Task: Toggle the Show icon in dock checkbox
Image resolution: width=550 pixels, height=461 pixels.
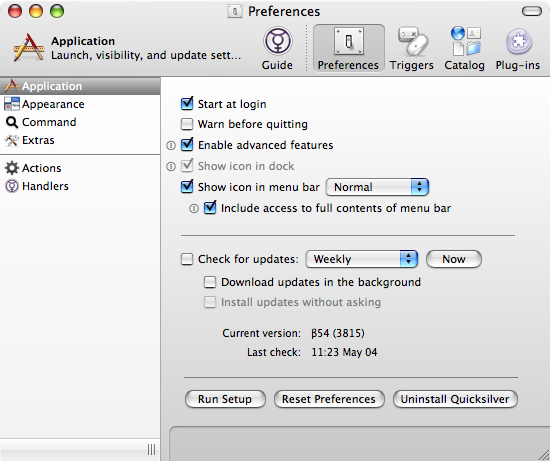Action: click(187, 166)
